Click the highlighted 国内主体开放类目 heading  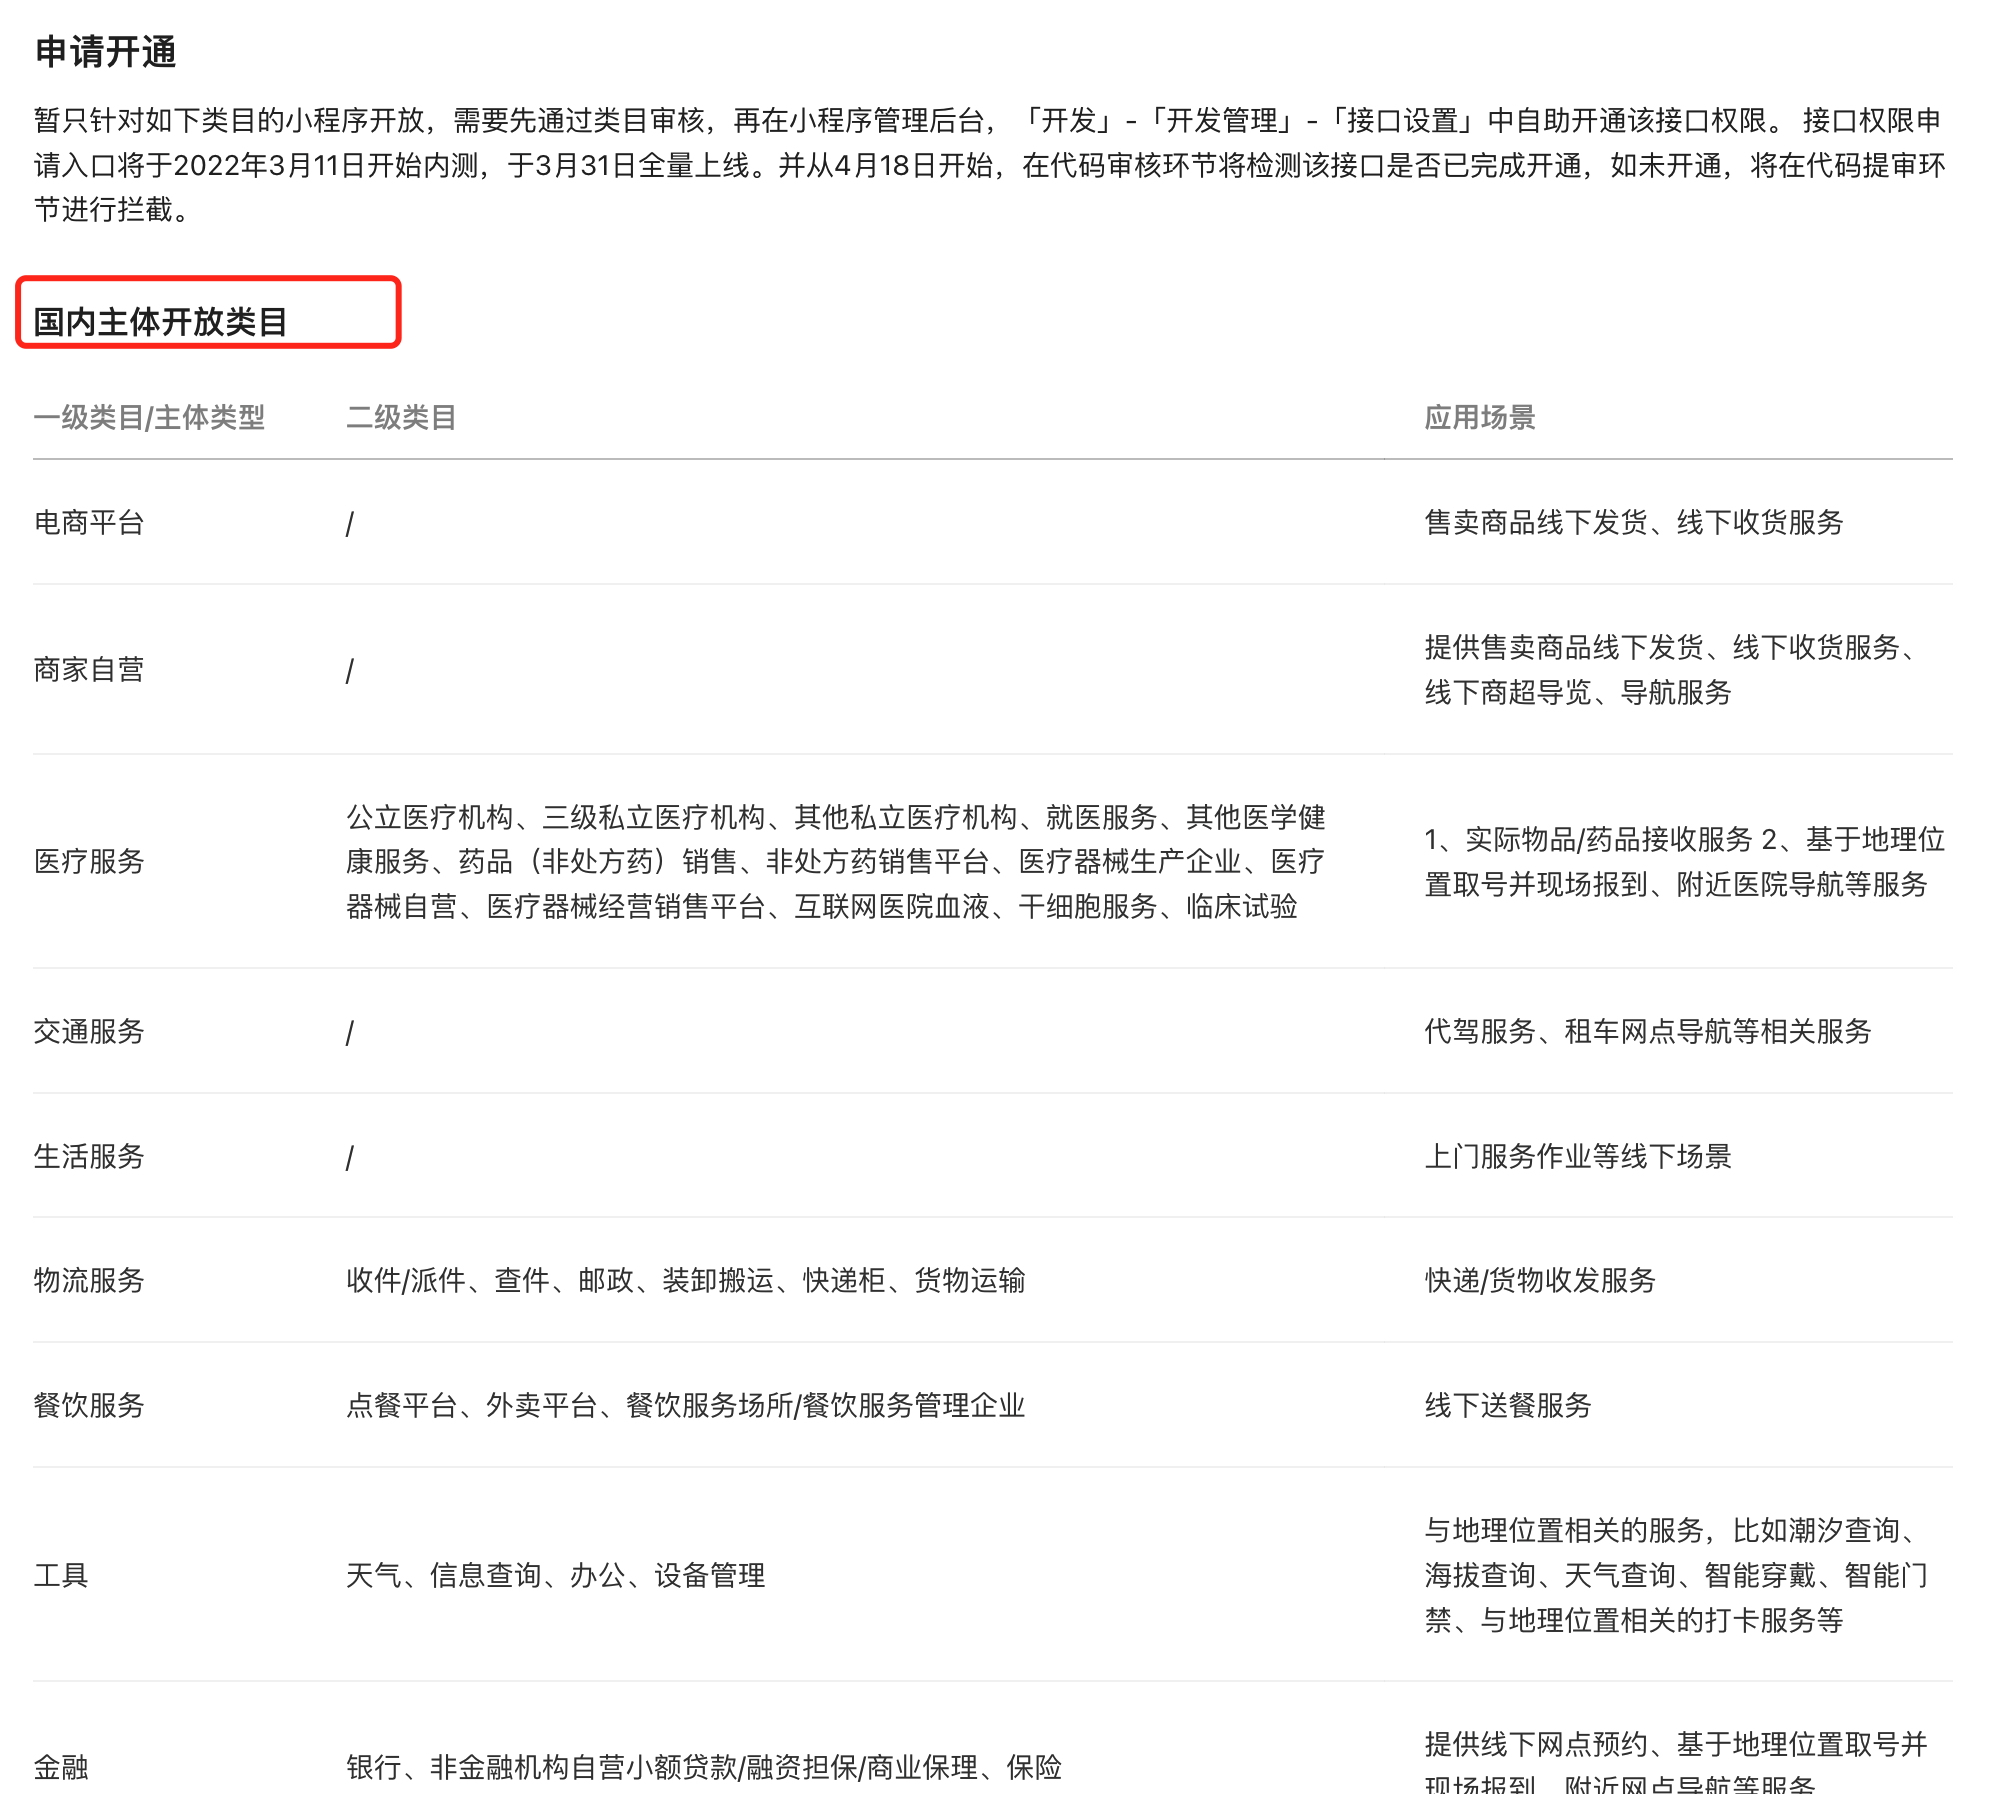coord(160,322)
